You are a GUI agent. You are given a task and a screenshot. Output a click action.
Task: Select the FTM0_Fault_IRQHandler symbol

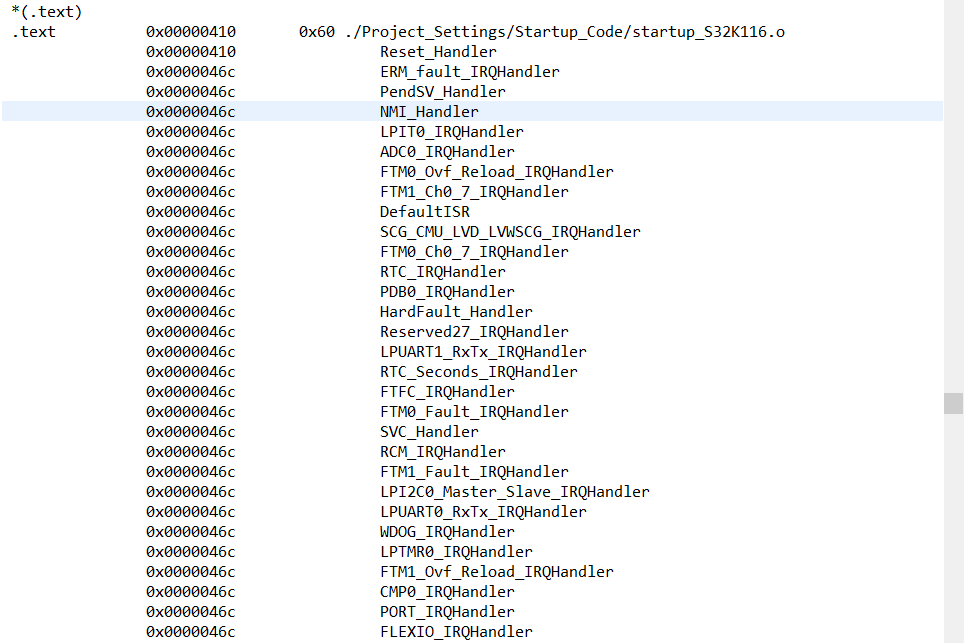pyautogui.click(x=474, y=412)
